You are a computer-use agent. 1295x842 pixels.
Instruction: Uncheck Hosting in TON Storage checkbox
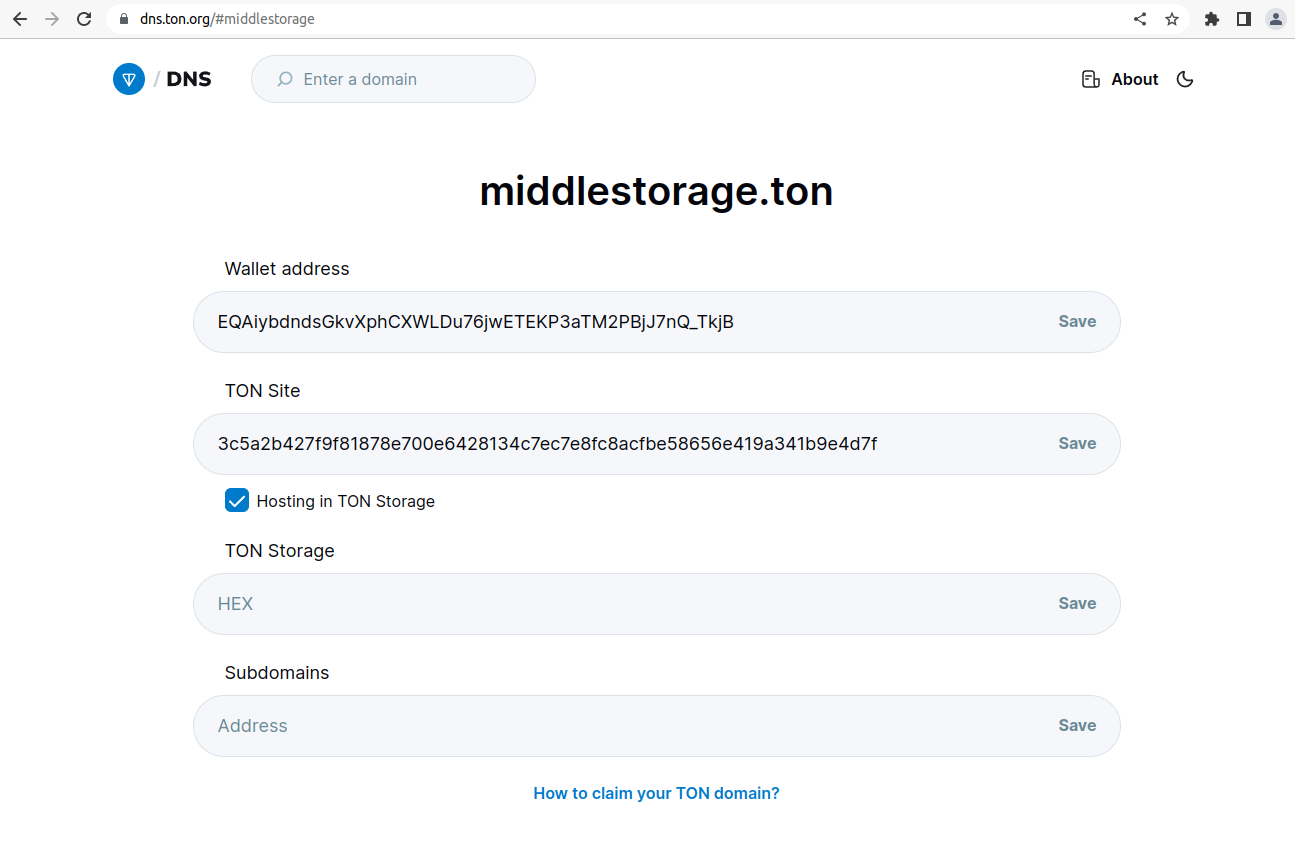click(x=237, y=501)
